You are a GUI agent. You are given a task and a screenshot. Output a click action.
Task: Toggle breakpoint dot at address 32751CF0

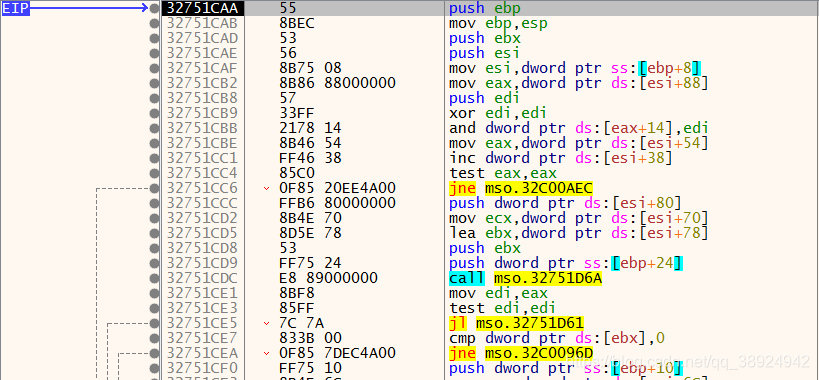tap(154, 368)
